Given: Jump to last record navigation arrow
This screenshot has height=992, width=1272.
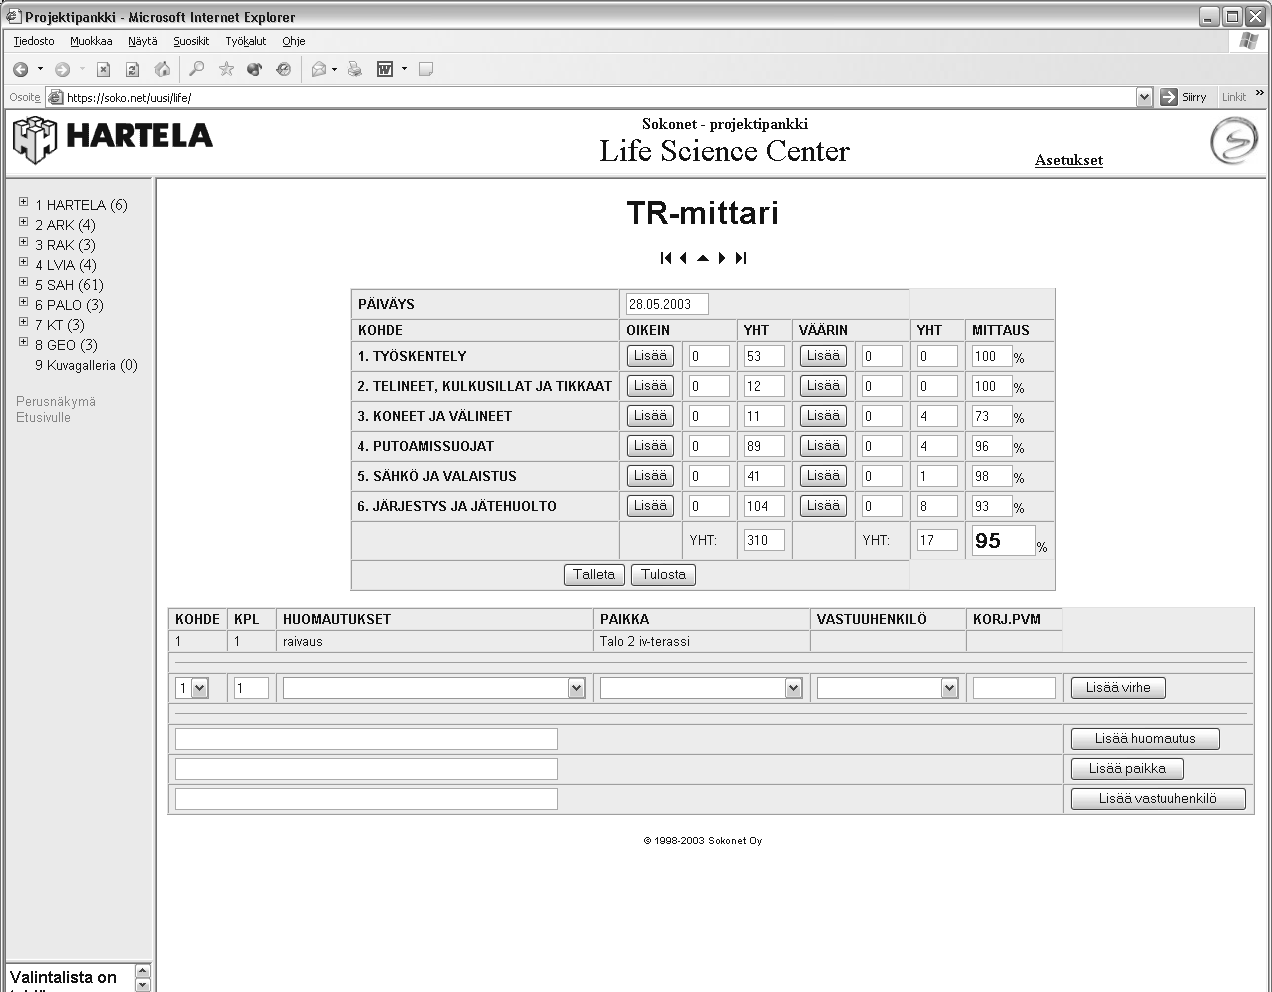Looking at the screenshot, I should click(740, 258).
